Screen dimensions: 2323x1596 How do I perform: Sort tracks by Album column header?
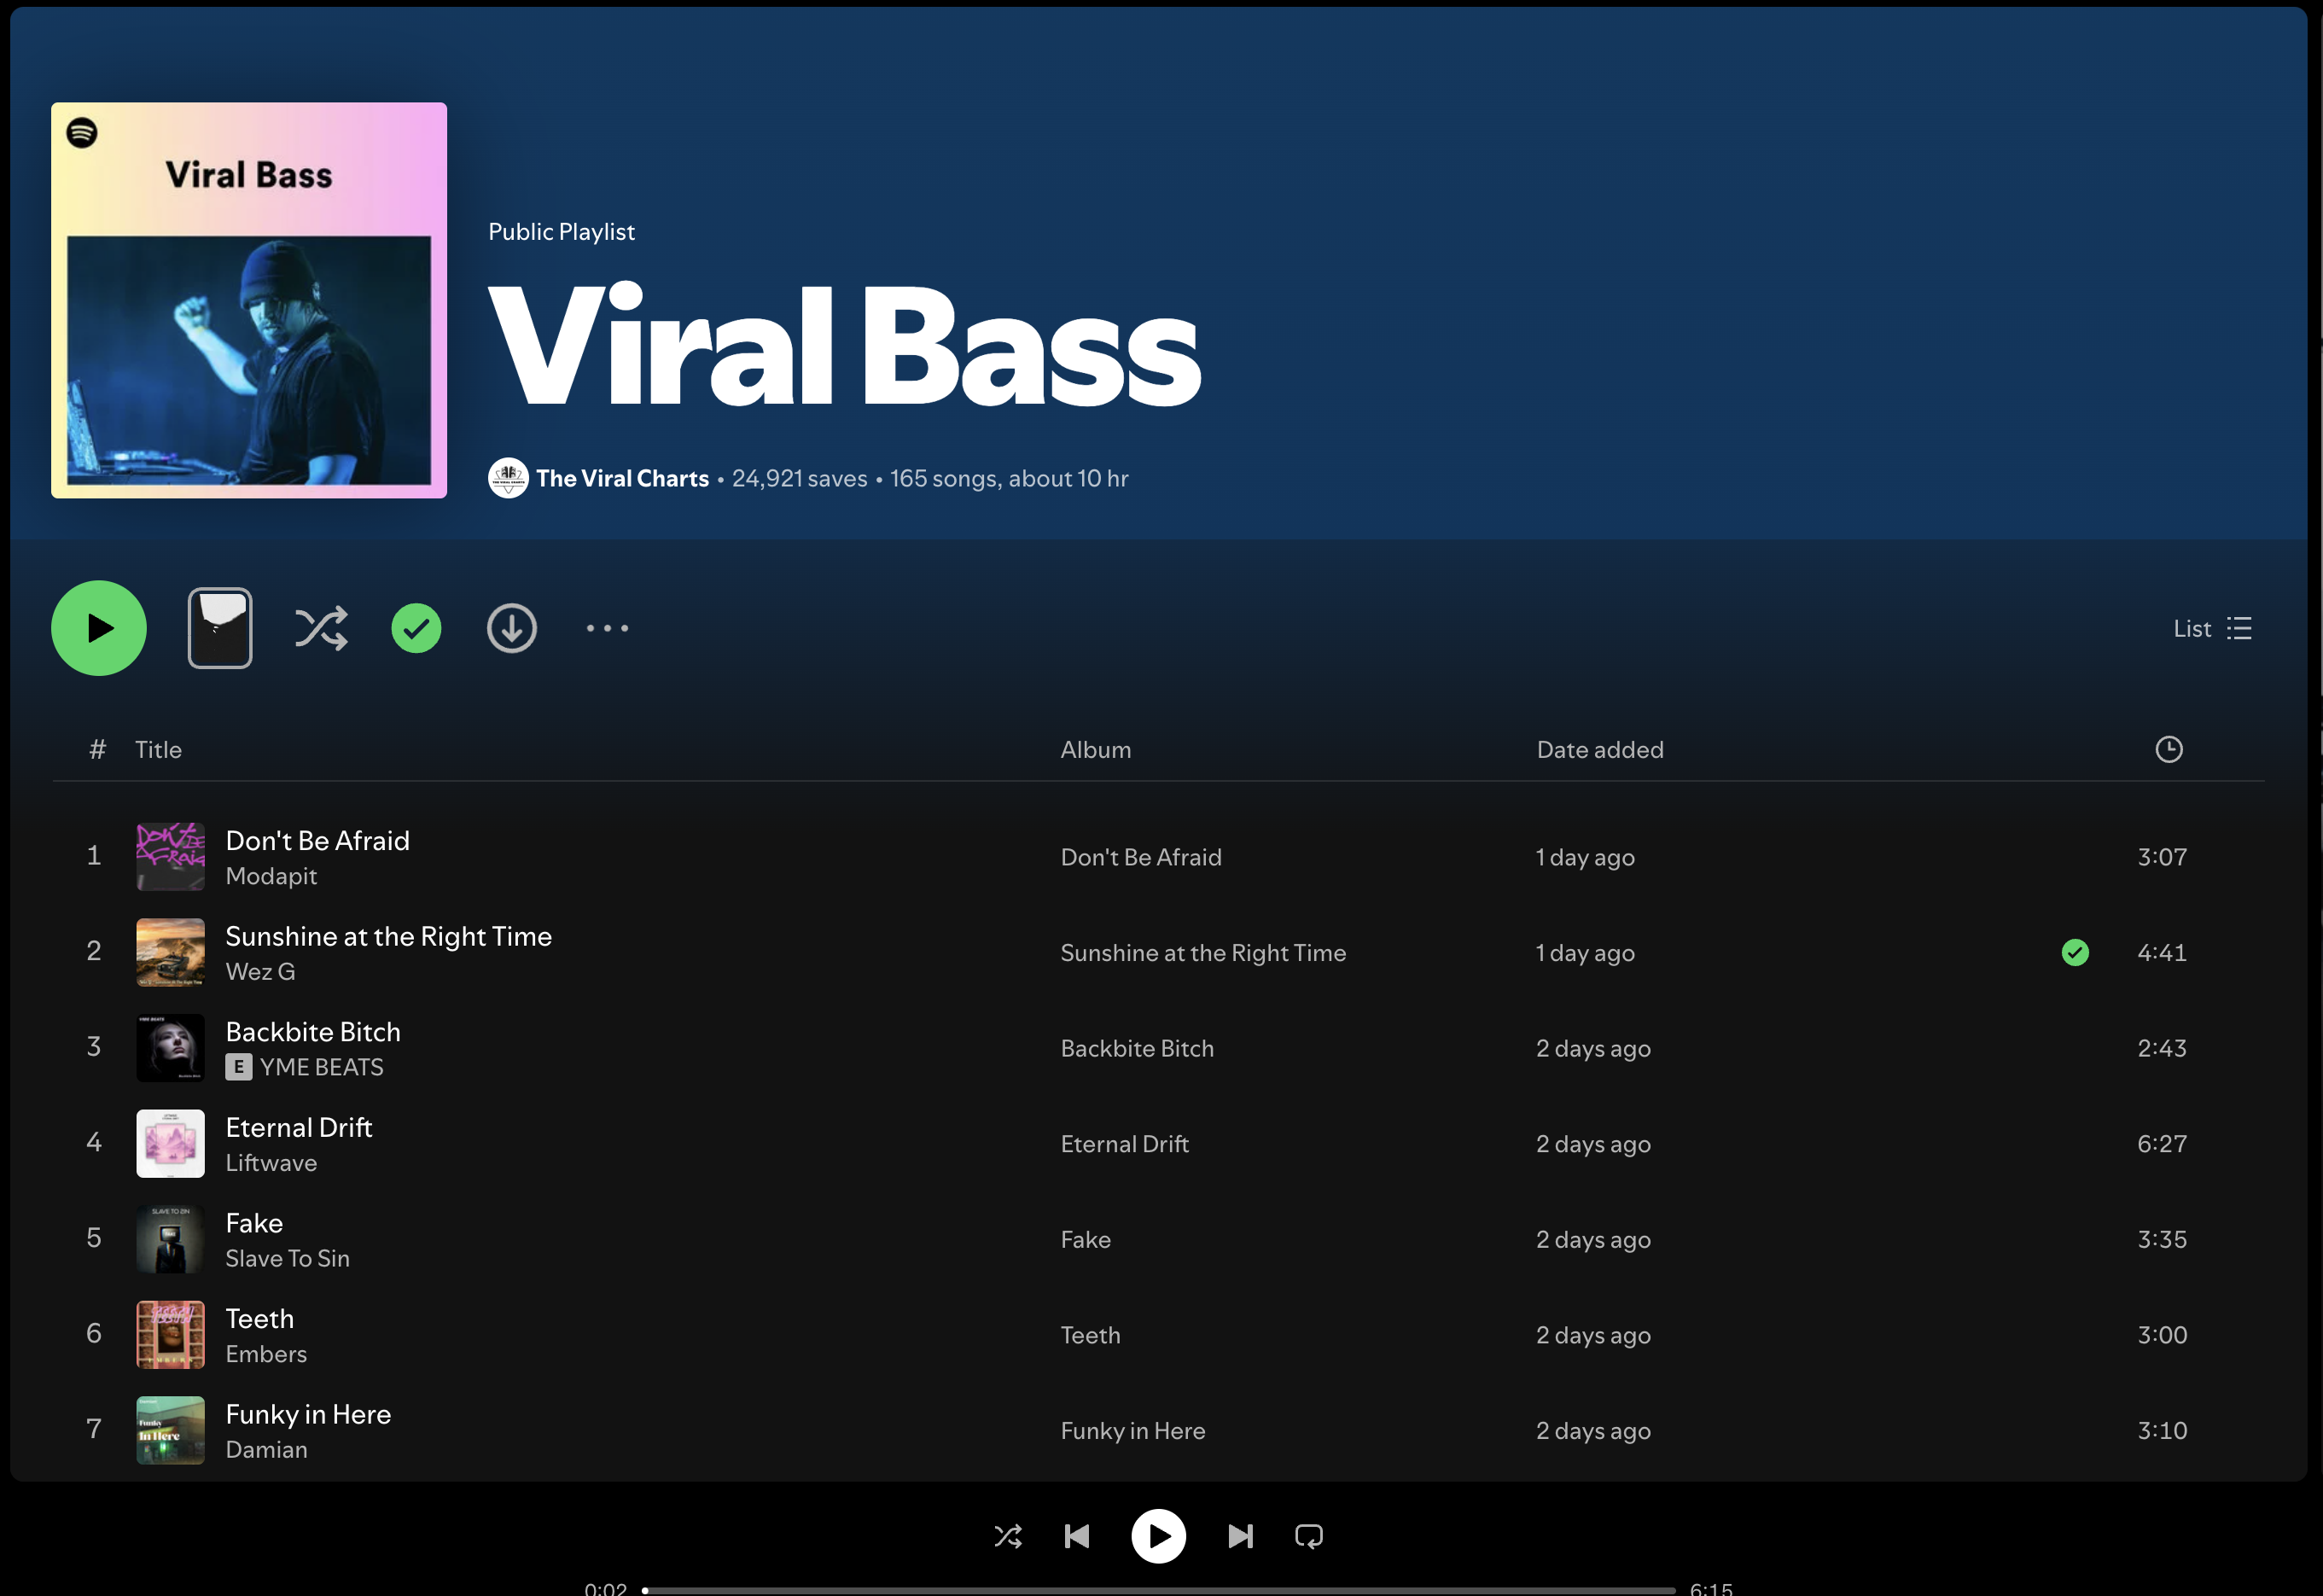click(x=1095, y=749)
